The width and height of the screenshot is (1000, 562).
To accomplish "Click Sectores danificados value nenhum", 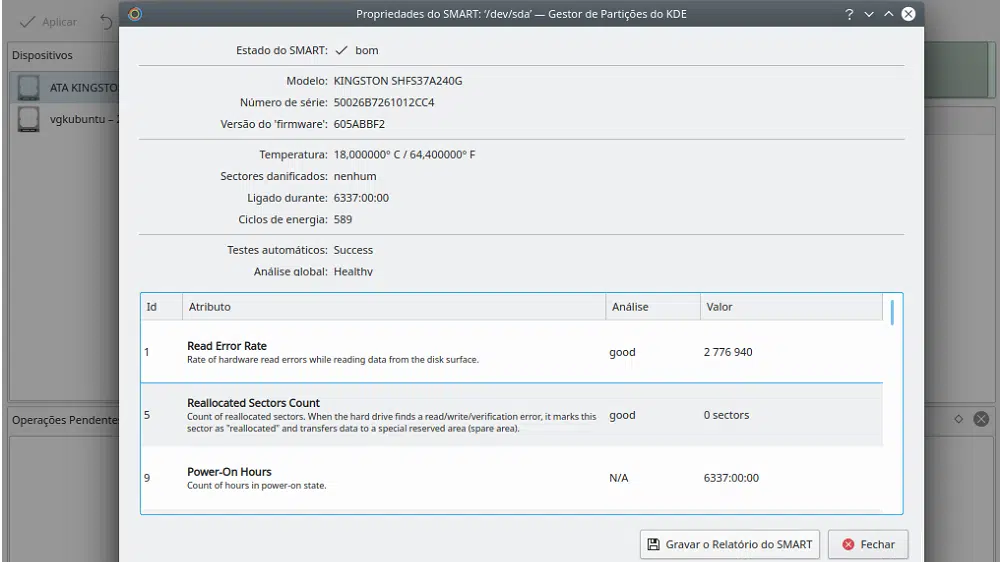I will (x=355, y=177).
